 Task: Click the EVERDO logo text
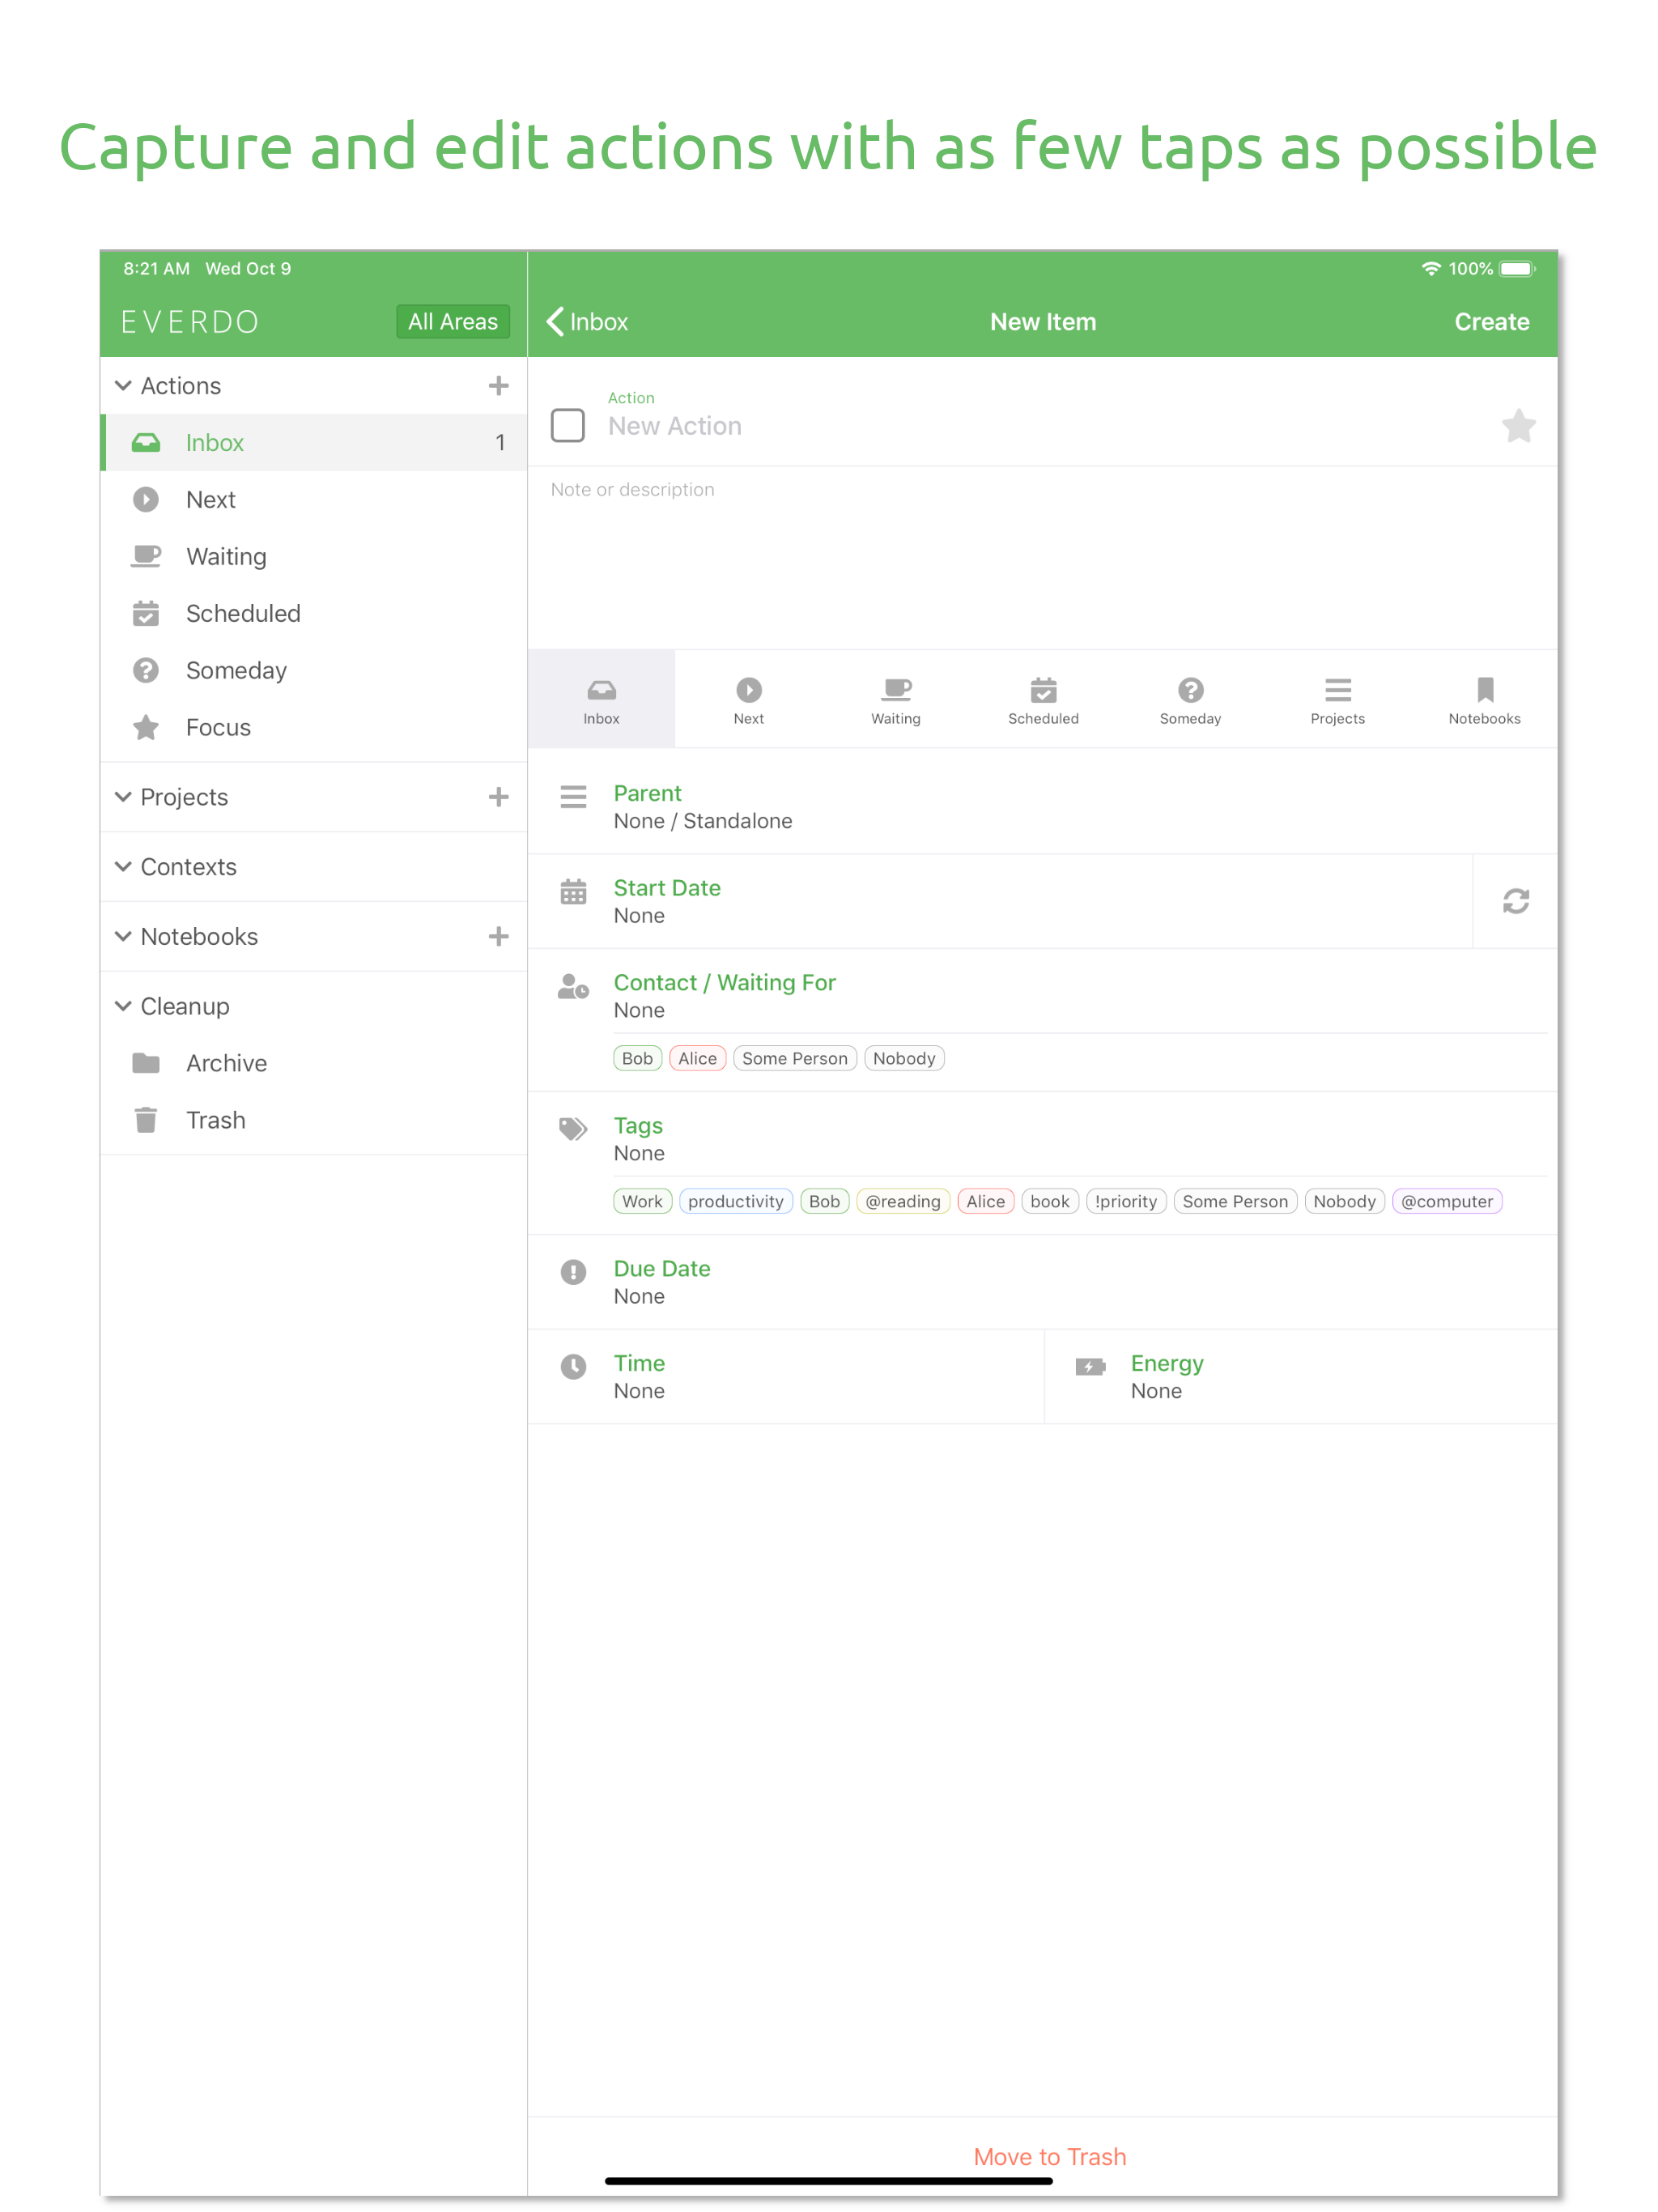click(190, 322)
